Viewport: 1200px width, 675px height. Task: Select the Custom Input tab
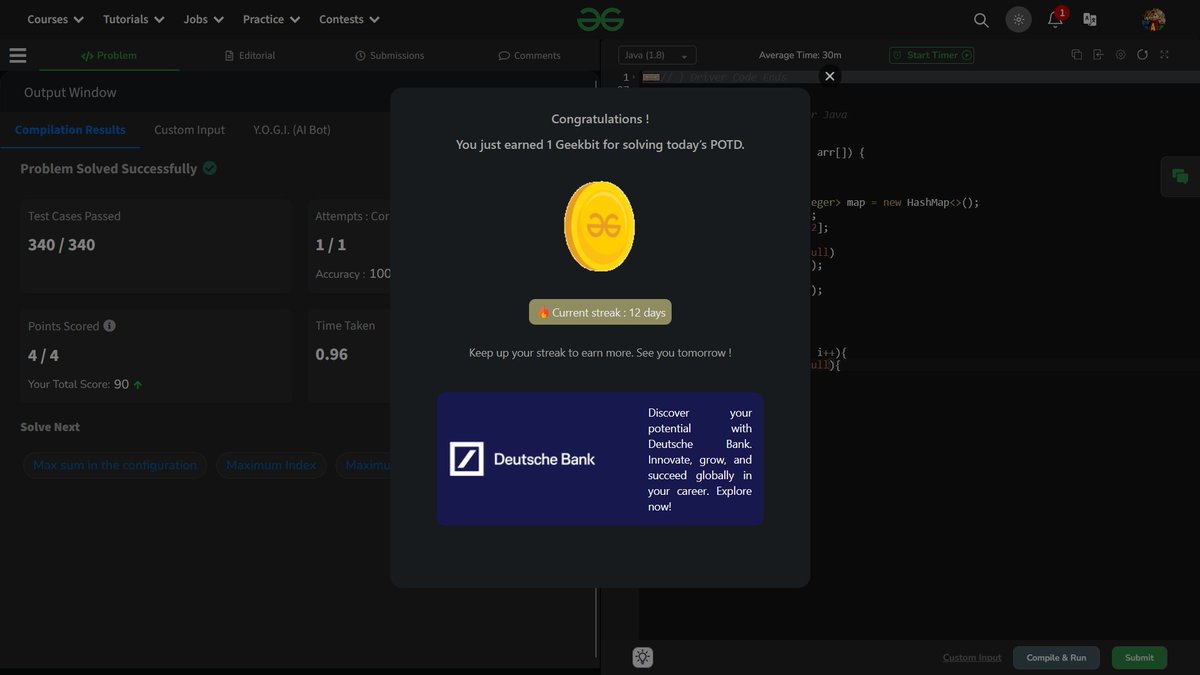189,130
